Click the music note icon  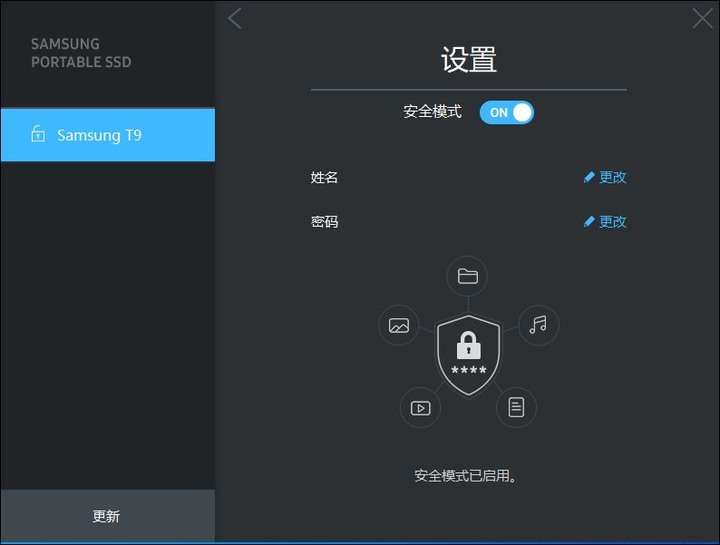tap(538, 325)
